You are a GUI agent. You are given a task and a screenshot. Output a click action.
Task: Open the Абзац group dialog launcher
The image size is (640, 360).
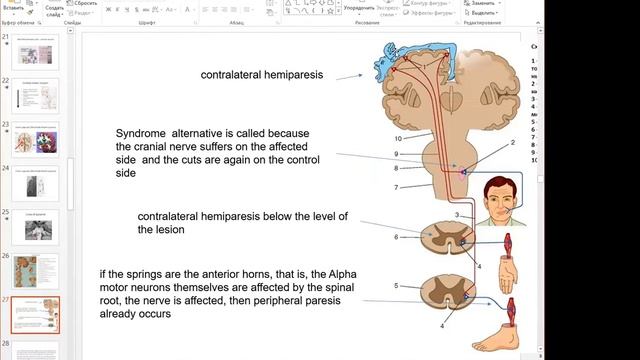(x=277, y=23)
